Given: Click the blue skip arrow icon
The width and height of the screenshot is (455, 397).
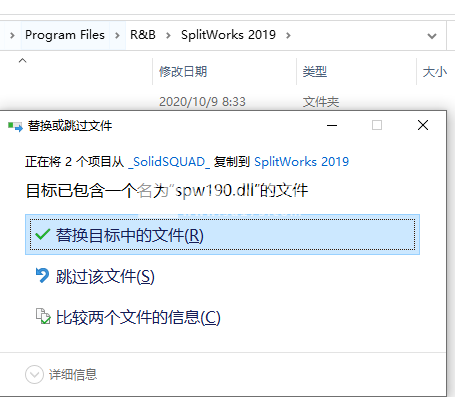Looking at the screenshot, I should point(43,275).
